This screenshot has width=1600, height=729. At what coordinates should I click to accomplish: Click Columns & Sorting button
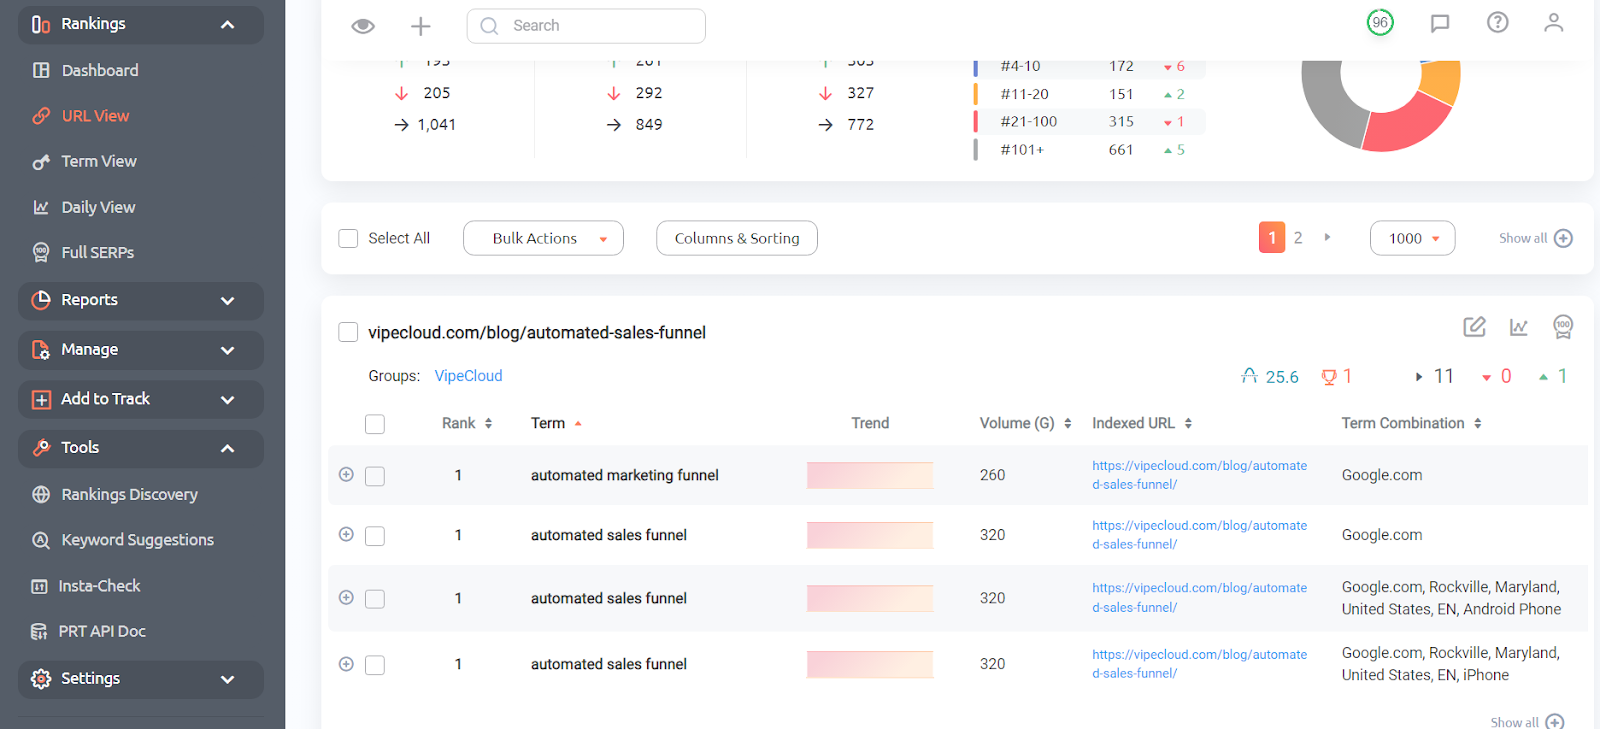pyautogui.click(x=737, y=238)
